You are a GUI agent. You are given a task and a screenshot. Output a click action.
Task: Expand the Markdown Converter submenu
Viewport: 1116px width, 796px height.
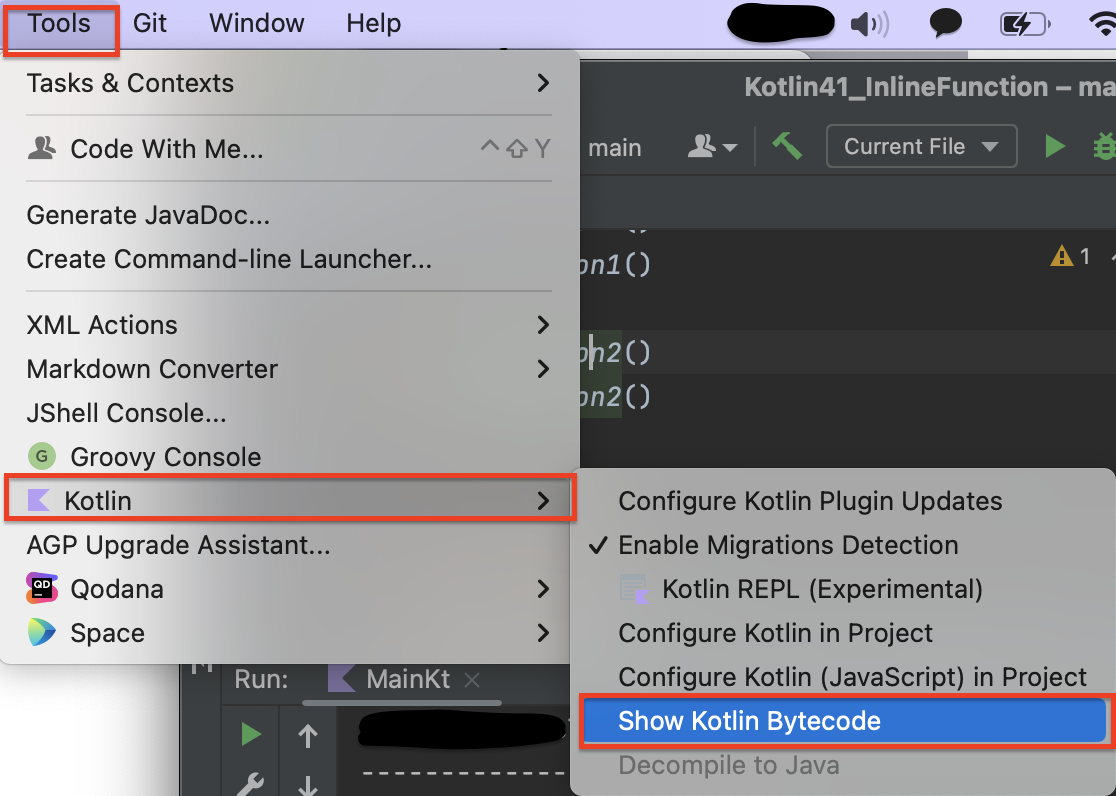[289, 370]
